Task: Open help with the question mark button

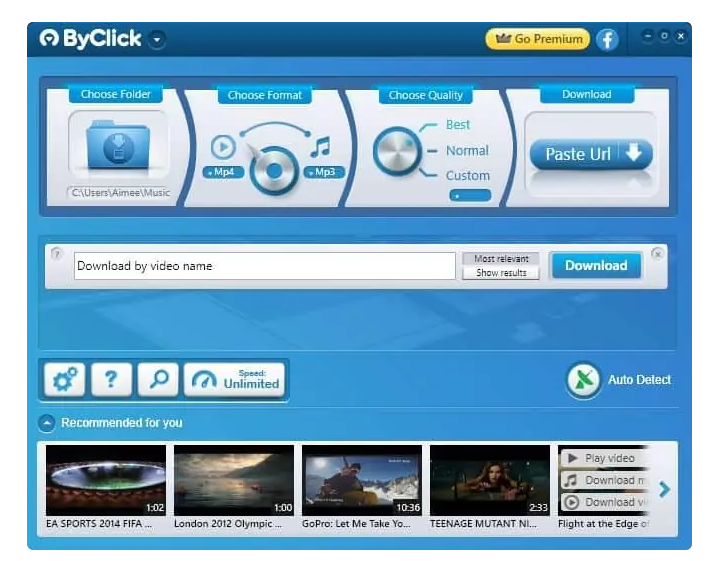Action: click(111, 379)
